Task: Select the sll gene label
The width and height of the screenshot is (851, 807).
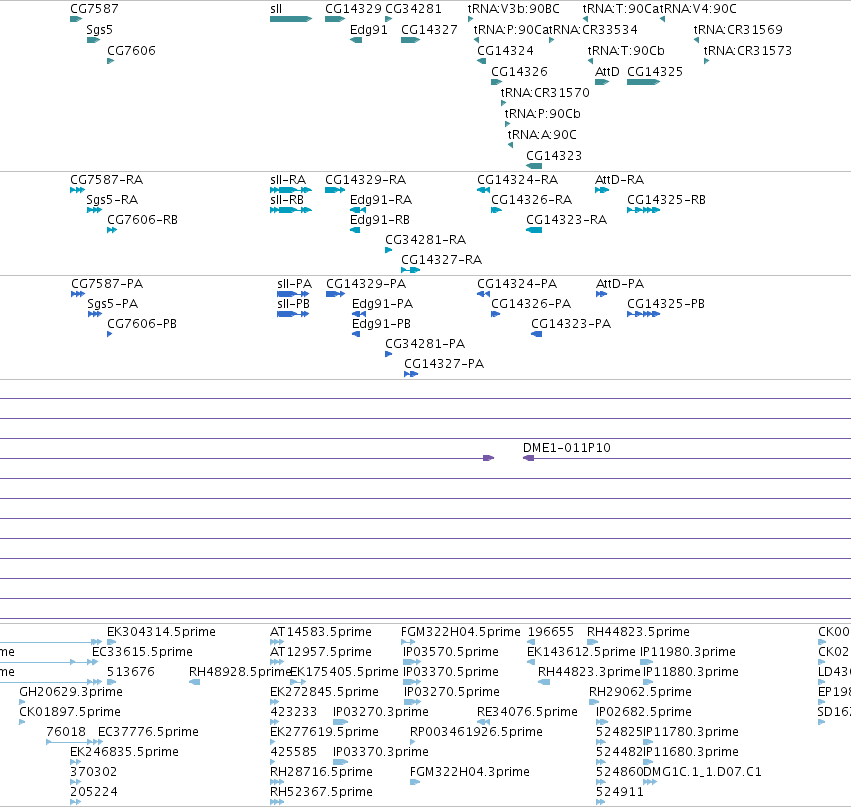Action: (x=276, y=9)
